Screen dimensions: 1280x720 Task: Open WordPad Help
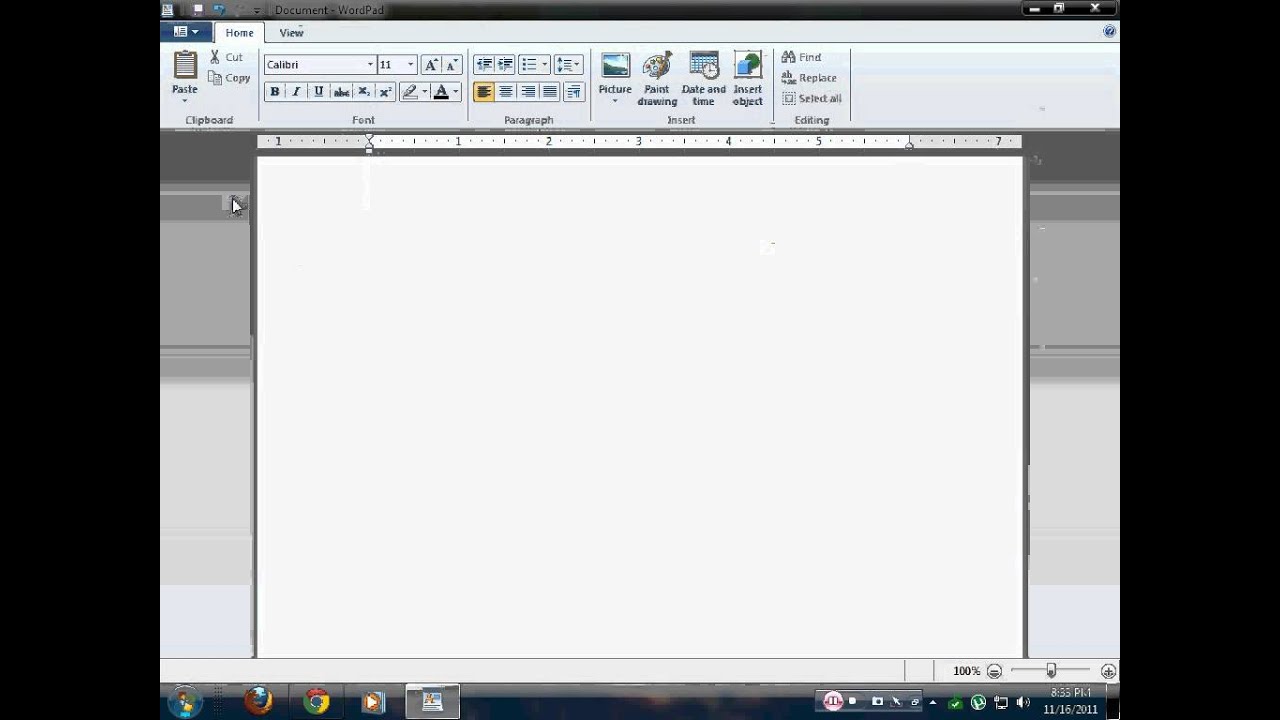(x=1109, y=32)
